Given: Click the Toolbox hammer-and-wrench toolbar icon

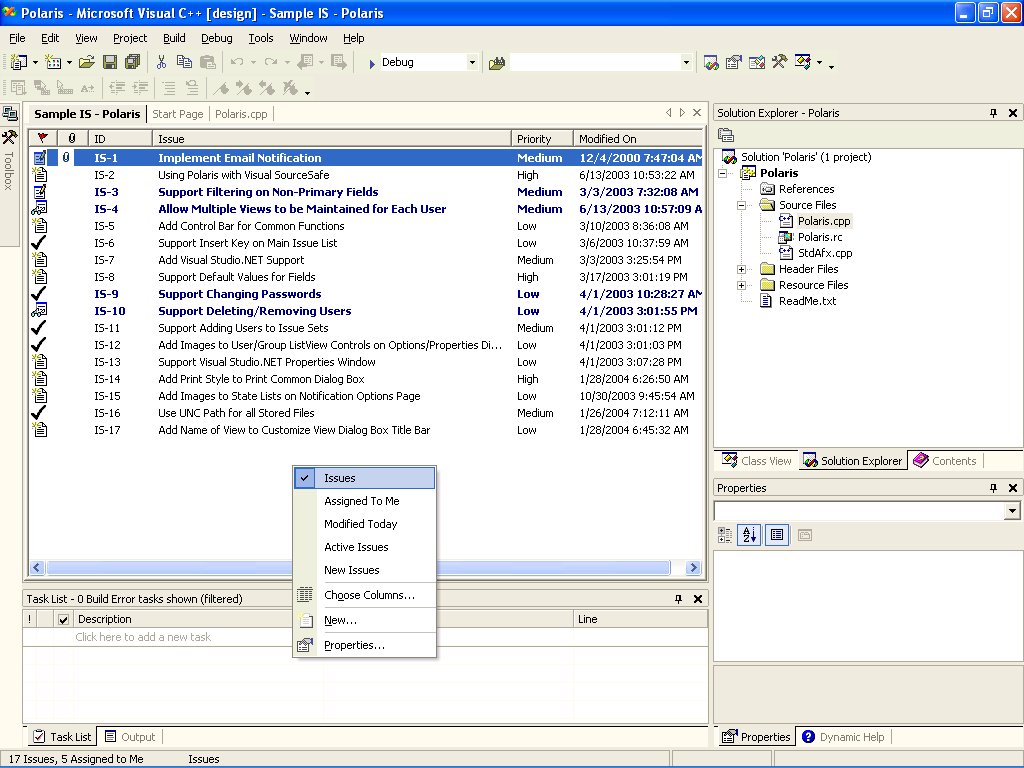Looking at the screenshot, I should 779,63.
